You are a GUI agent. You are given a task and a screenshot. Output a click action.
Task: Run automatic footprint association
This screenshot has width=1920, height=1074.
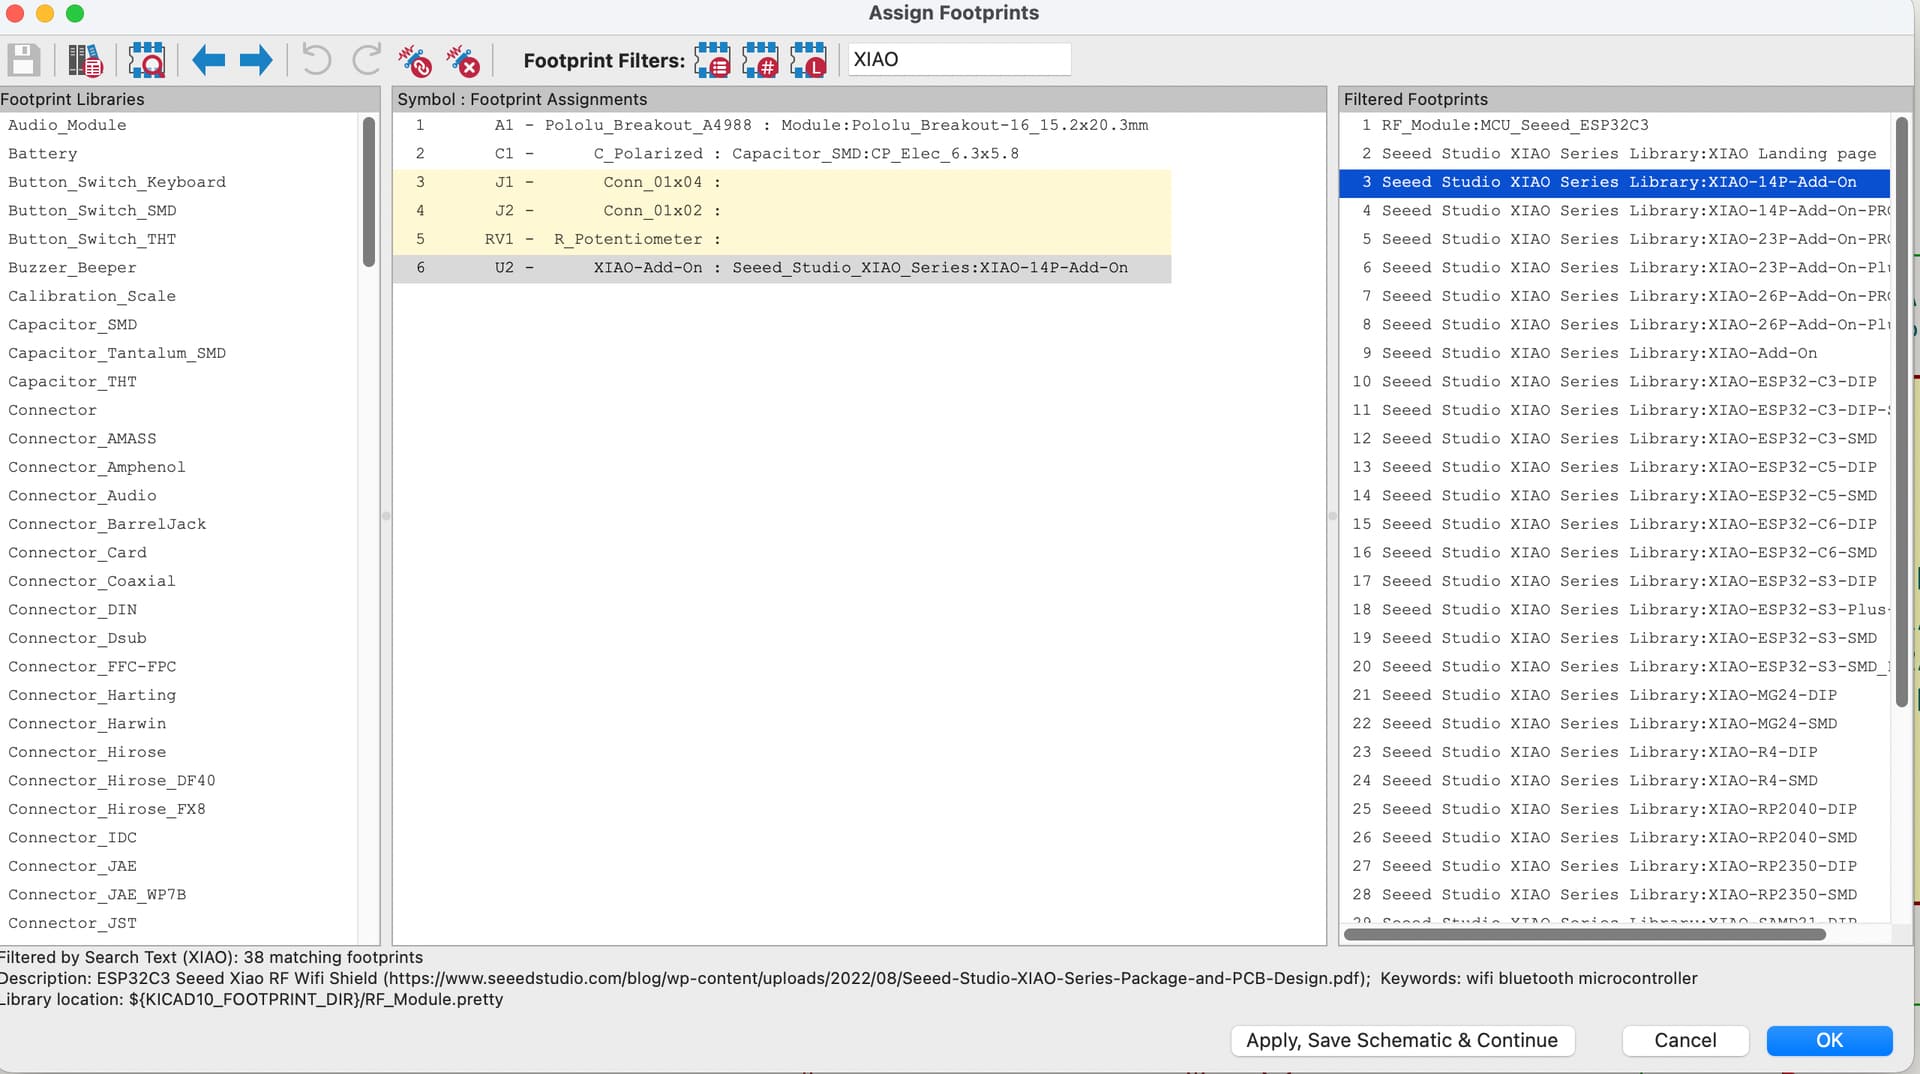[x=414, y=60]
